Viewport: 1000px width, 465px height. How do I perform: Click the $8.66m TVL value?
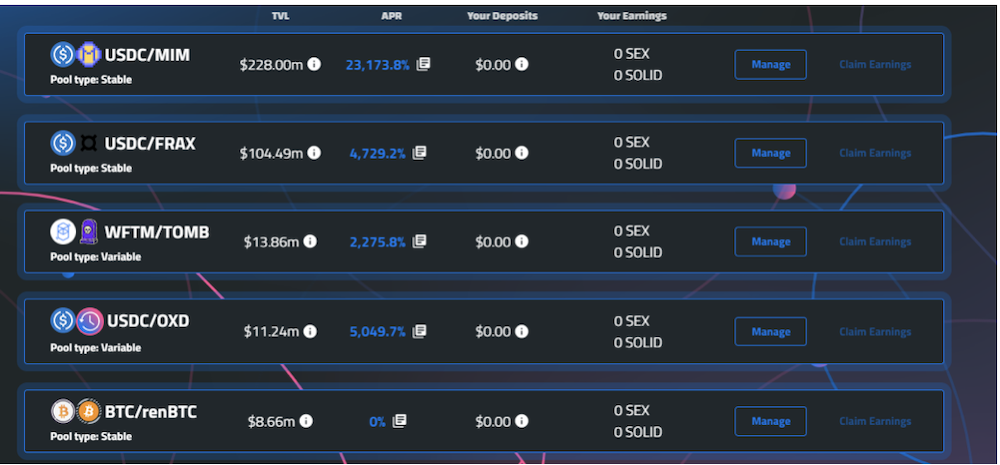271,421
